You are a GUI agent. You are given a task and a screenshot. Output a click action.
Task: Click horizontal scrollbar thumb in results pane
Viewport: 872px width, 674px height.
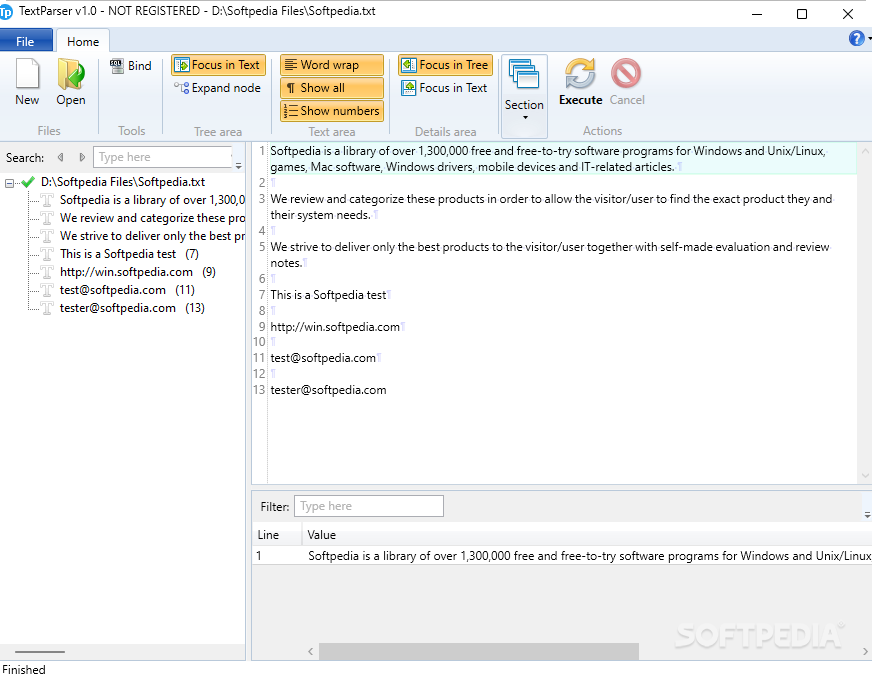point(479,651)
